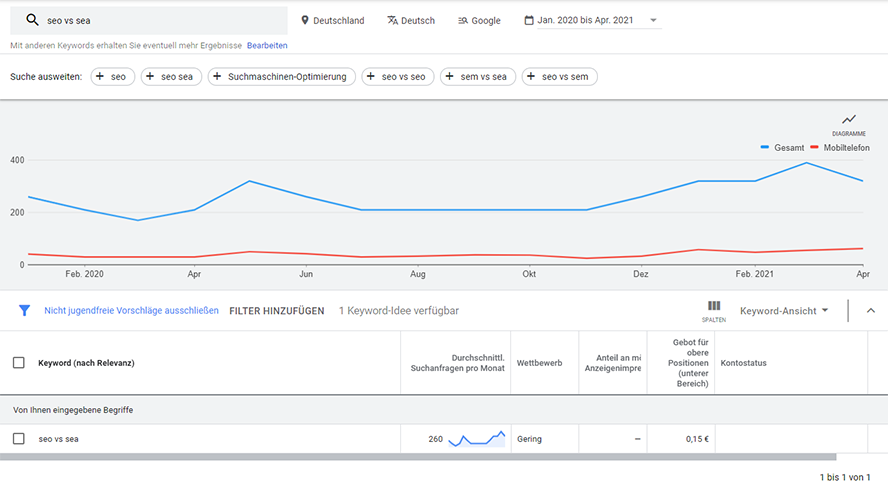
Task: Click the Bearbeiten link
Action: click(x=267, y=45)
